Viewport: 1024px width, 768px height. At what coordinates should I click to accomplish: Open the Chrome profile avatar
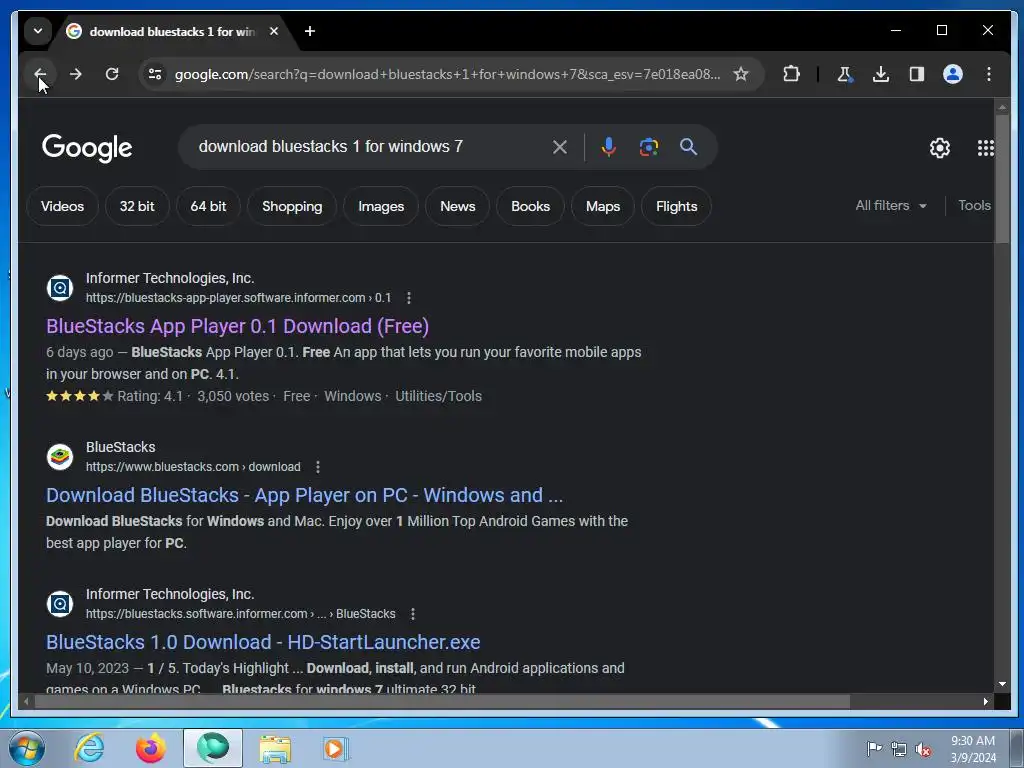(953, 74)
